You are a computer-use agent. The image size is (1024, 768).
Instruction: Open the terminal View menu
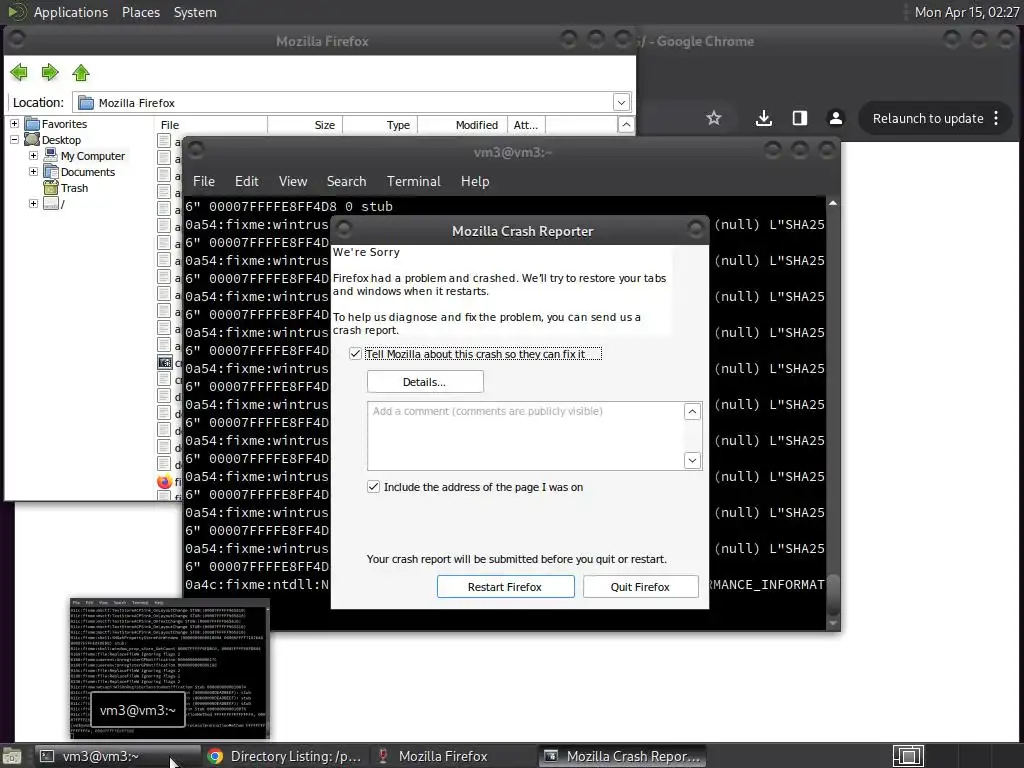(x=293, y=181)
